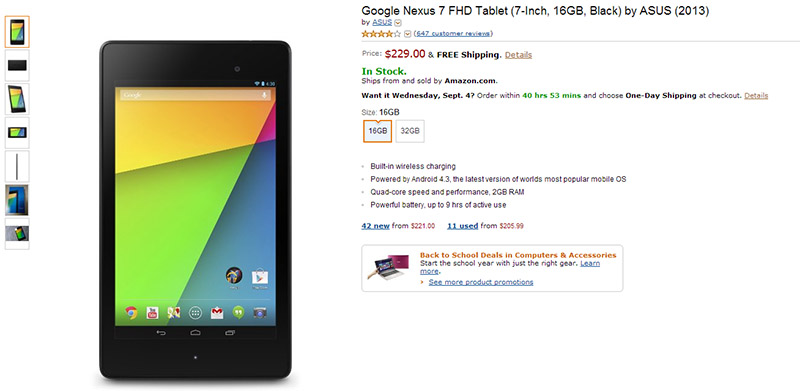Viewport: 800px width, 391px height.
Task: Select the landscape tablet thumbnail
Action: coord(17,133)
